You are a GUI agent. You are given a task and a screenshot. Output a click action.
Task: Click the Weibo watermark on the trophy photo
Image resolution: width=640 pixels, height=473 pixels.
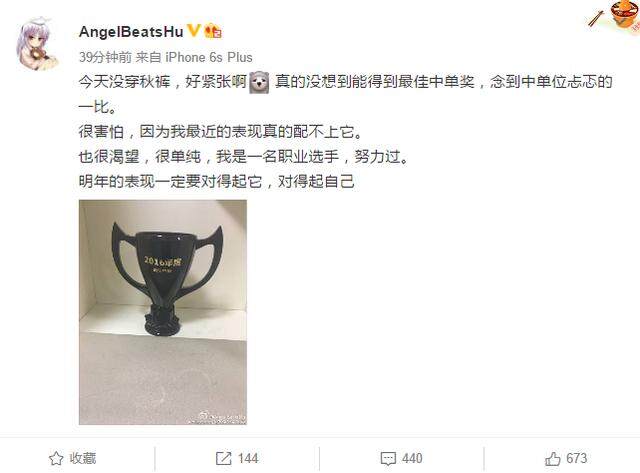[x=222, y=417]
